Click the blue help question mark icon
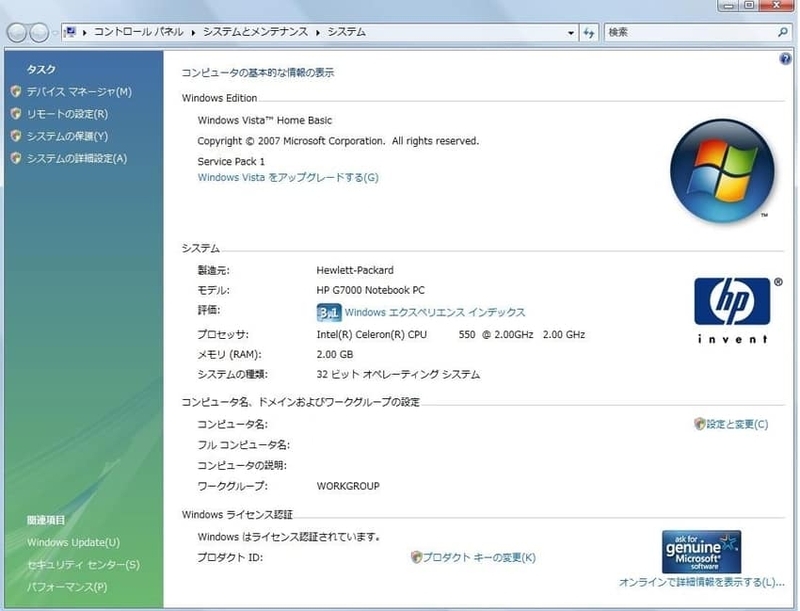Screen dimensions: 800x611 (x=785, y=59)
